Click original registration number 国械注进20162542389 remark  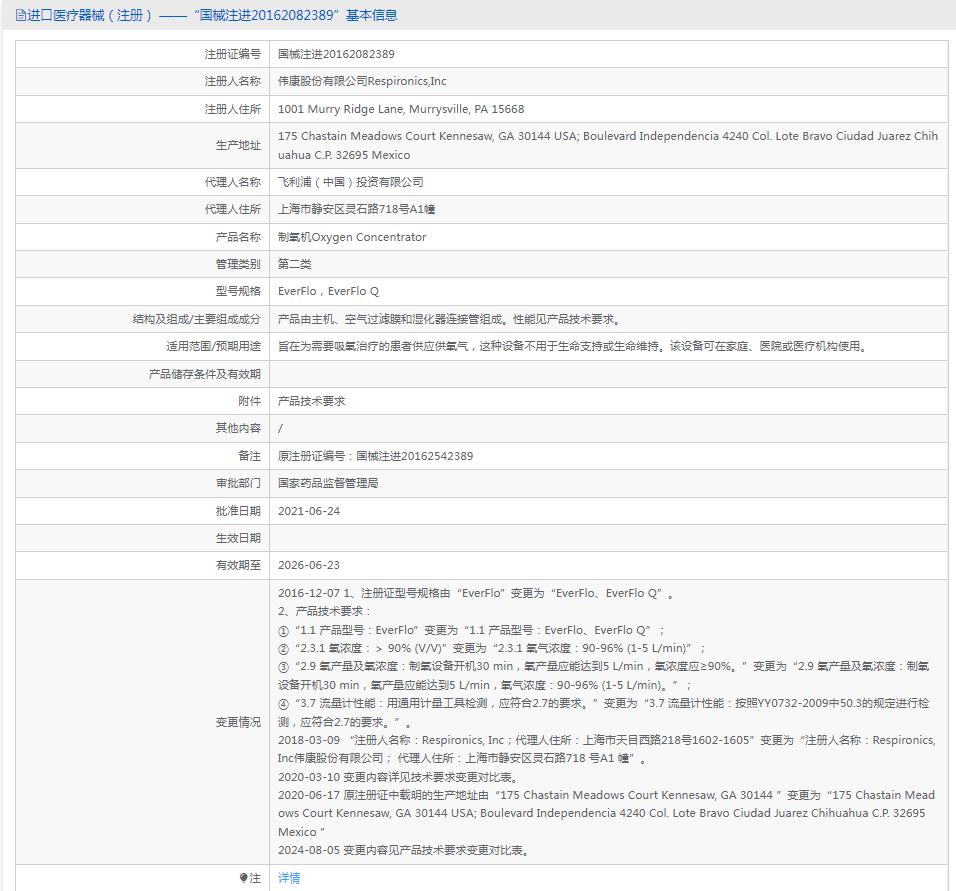[x=375, y=456]
